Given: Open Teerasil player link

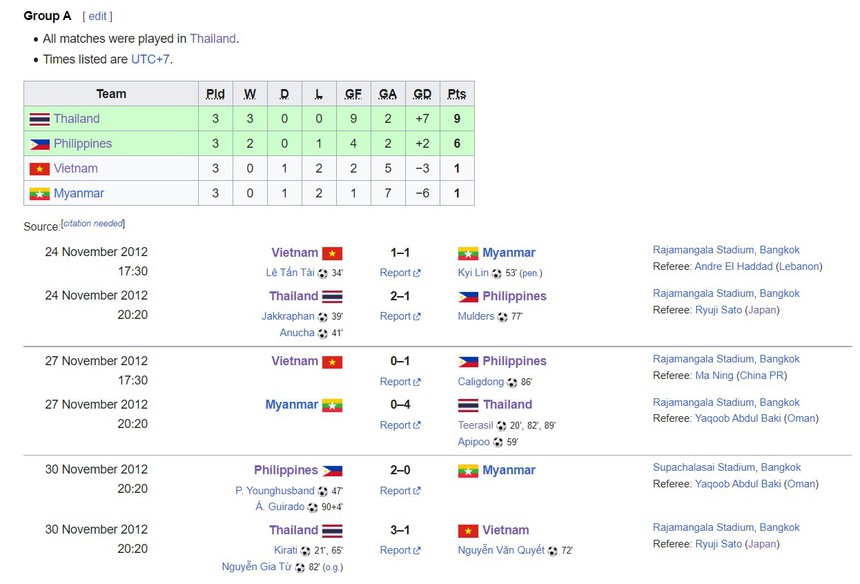Looking at the screenshot, I should tap(474, 425).
